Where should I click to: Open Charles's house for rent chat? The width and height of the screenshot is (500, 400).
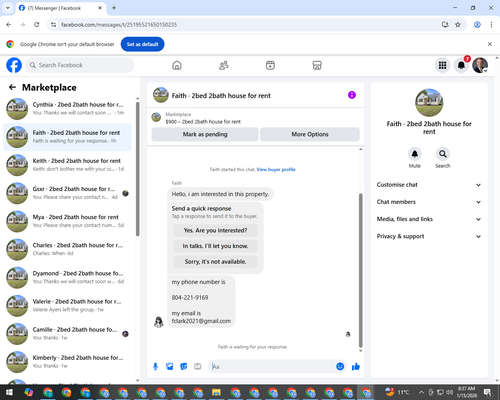pyautogui.click(x=67, y=249)
